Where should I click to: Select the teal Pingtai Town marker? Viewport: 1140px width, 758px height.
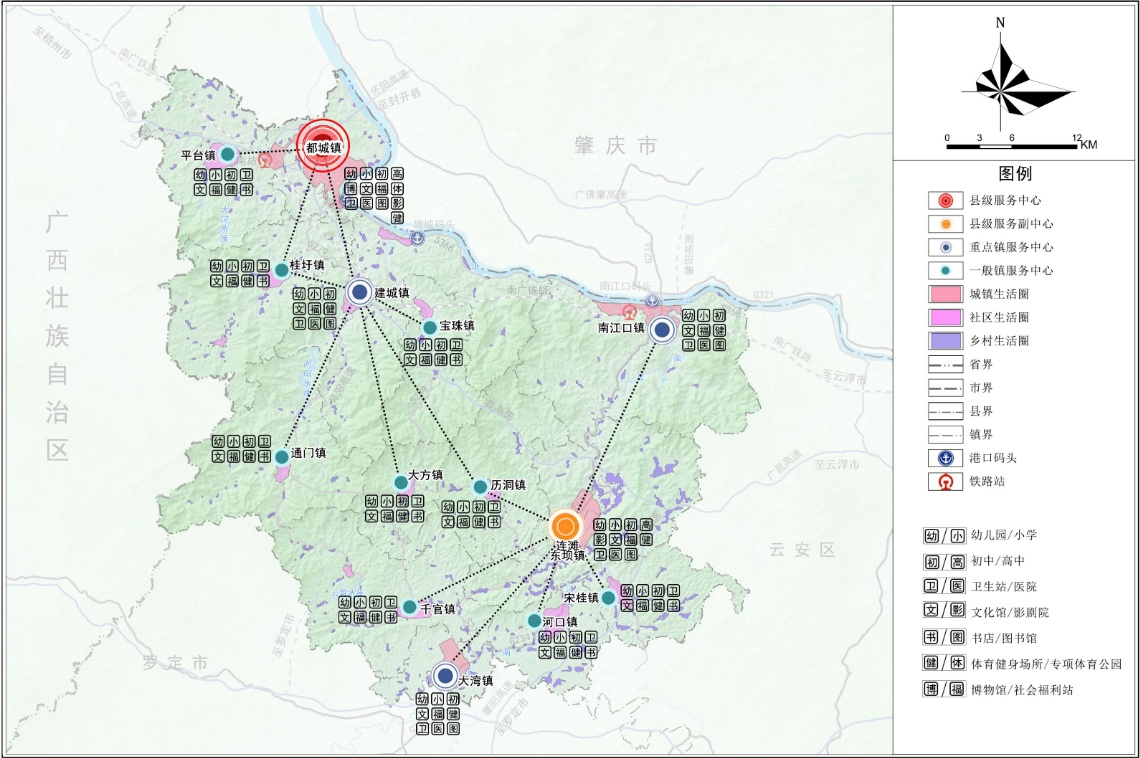coord(228,154)
